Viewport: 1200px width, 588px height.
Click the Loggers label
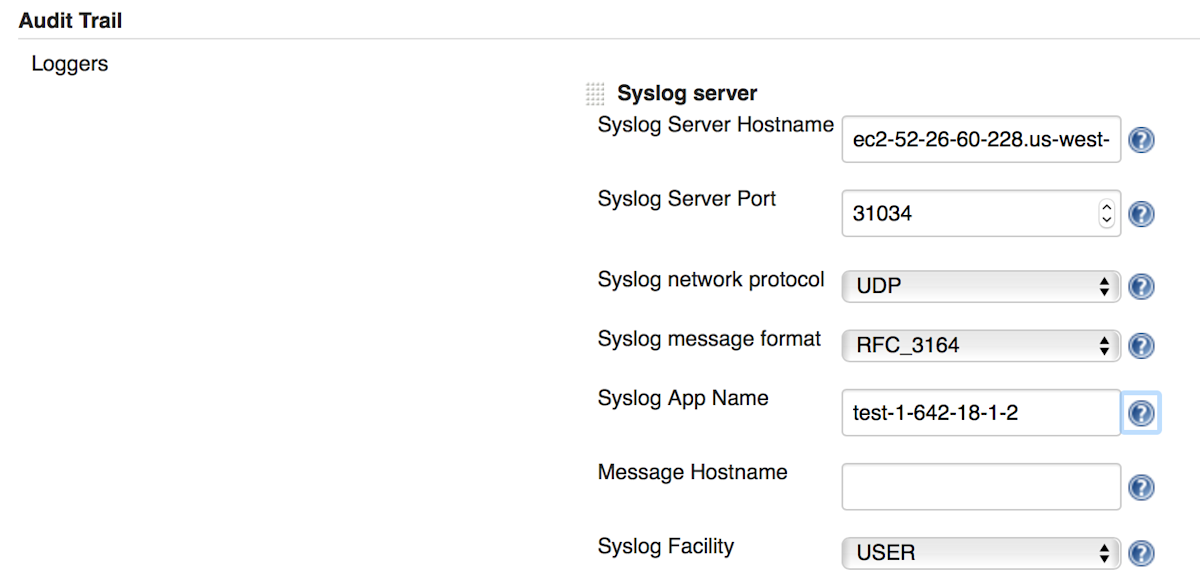click(70, 64)
